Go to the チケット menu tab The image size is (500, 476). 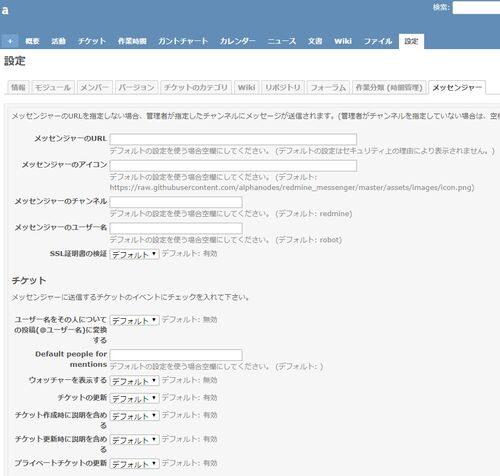pos(92,41)
